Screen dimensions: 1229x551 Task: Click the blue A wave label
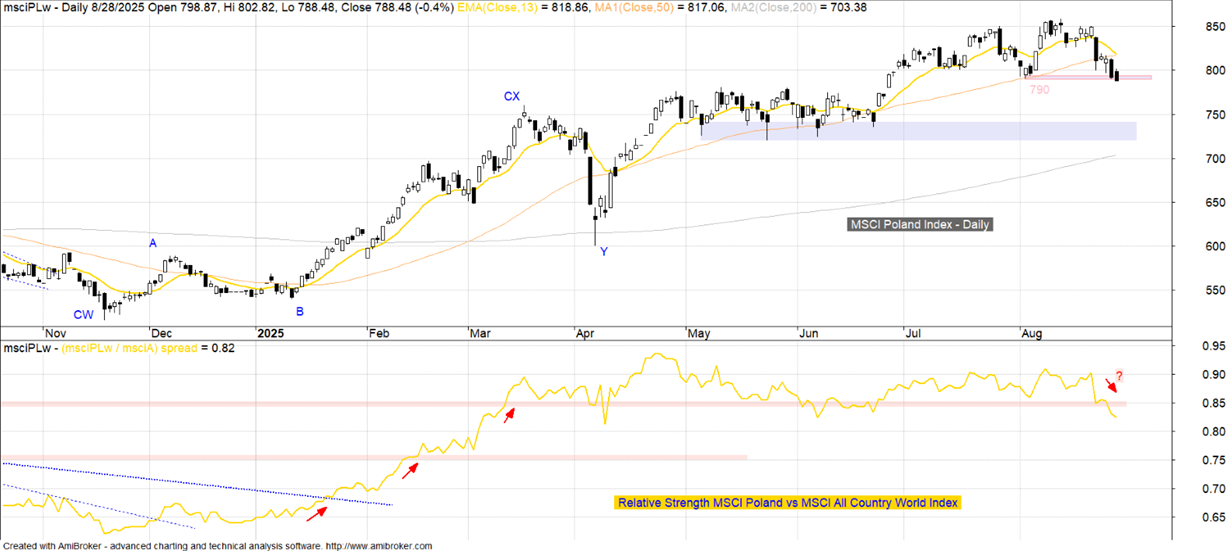pyautogui.click(x=153, y=243)
